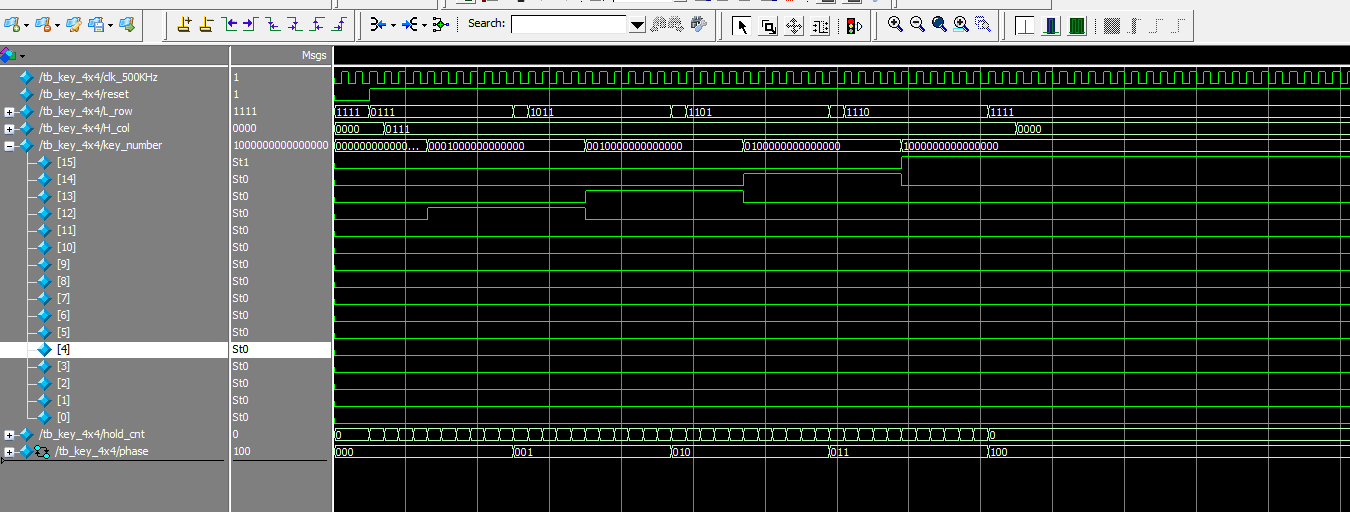Find previous falling edge icon

(273, 25)
